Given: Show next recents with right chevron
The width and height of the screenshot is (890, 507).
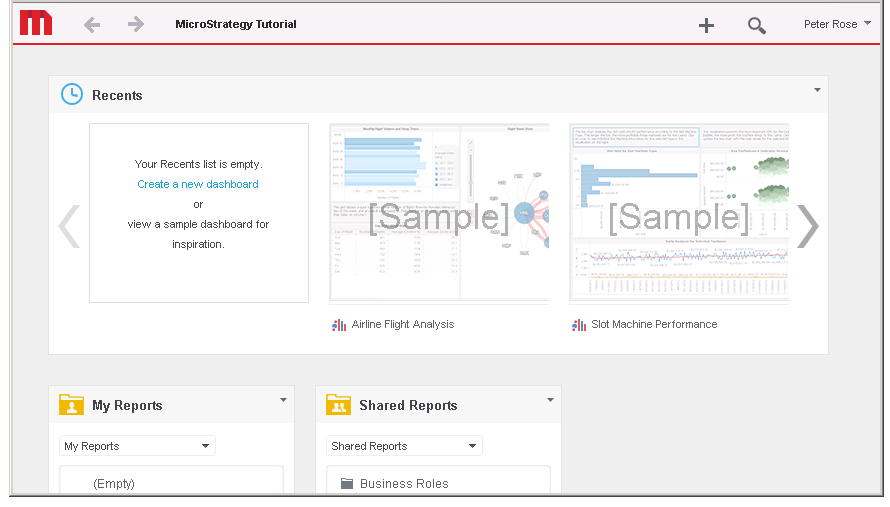Looking at the screenshot, I should click(x=807, y=227).
